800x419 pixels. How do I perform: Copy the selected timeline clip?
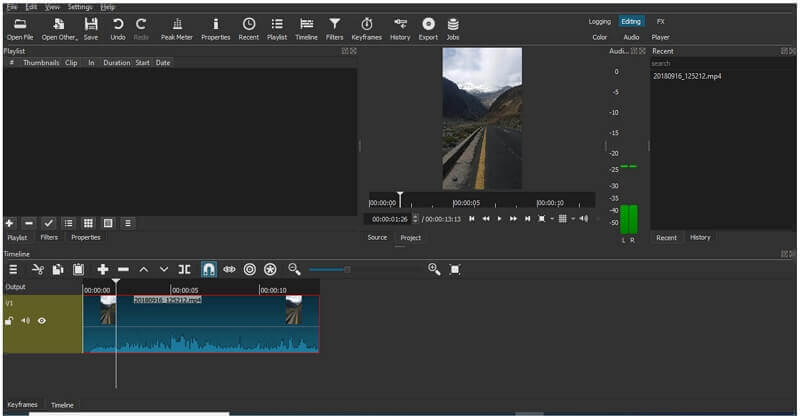[x=58, y=269]
